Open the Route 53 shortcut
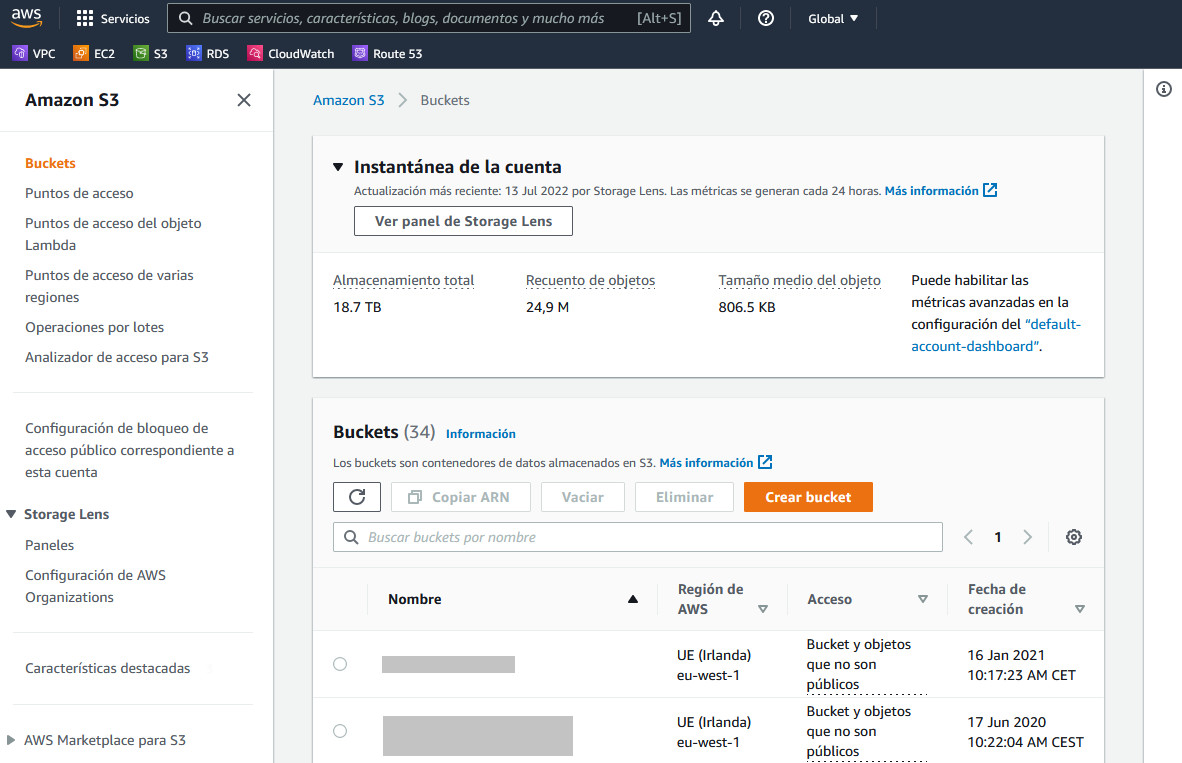 pyautogui.click(x=387, y=54)
